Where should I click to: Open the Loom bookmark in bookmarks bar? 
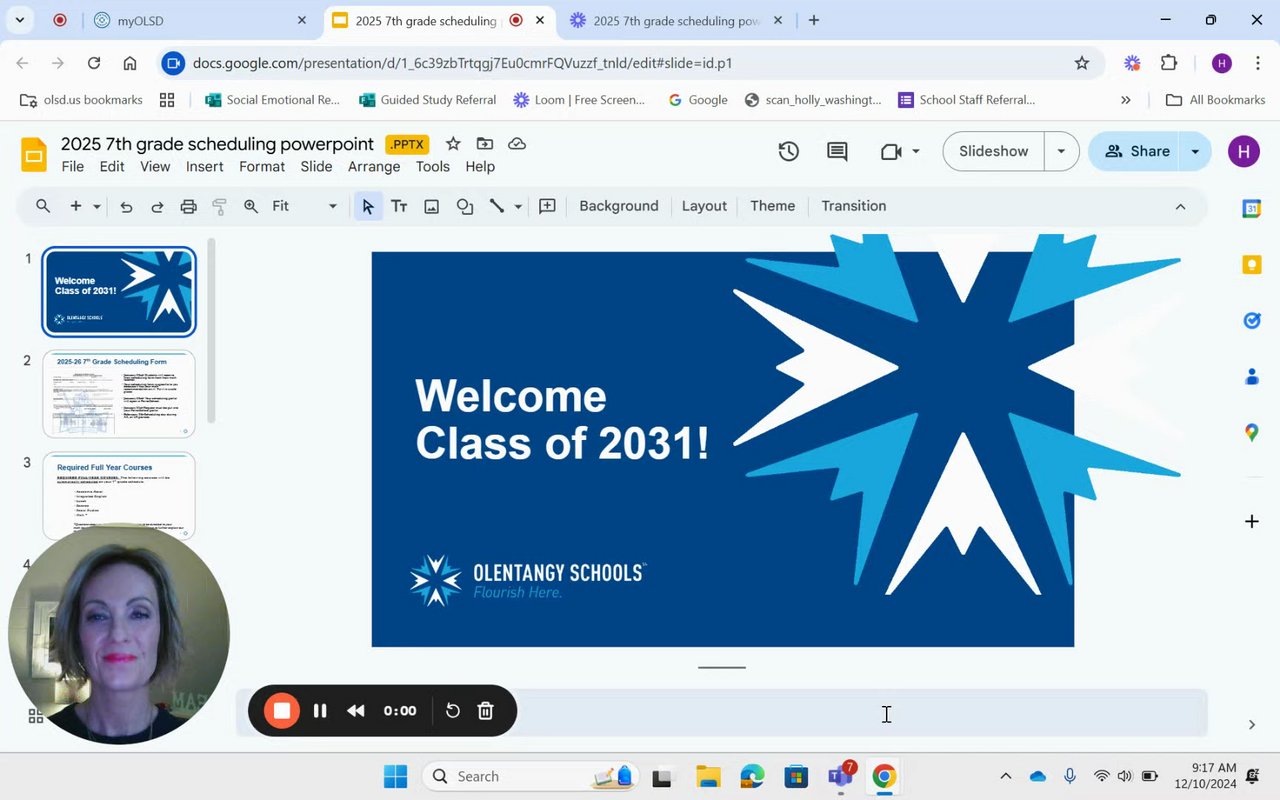579,100
